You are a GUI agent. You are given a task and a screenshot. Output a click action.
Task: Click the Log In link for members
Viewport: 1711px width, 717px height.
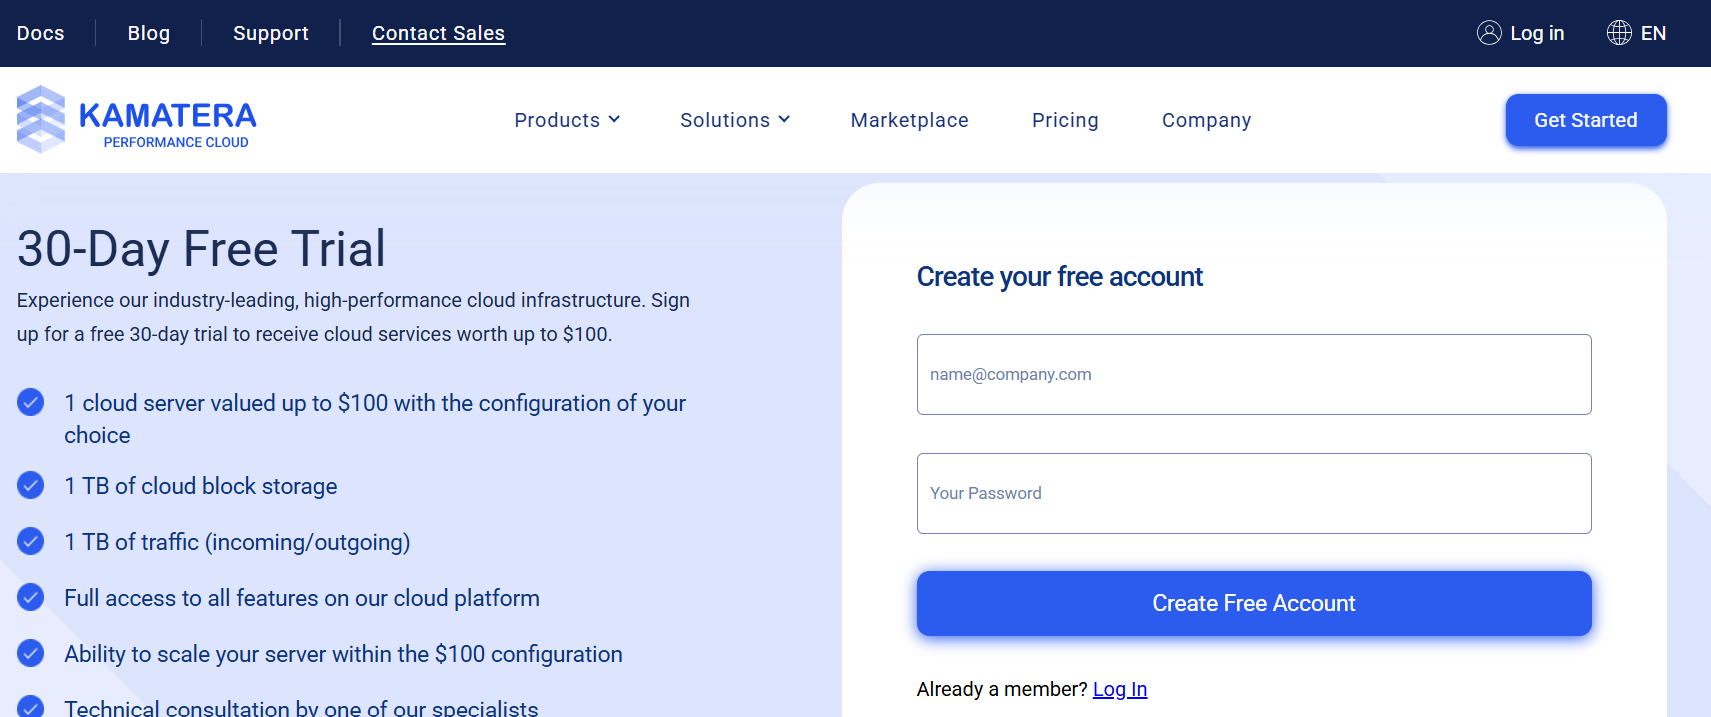point(1120,689)
